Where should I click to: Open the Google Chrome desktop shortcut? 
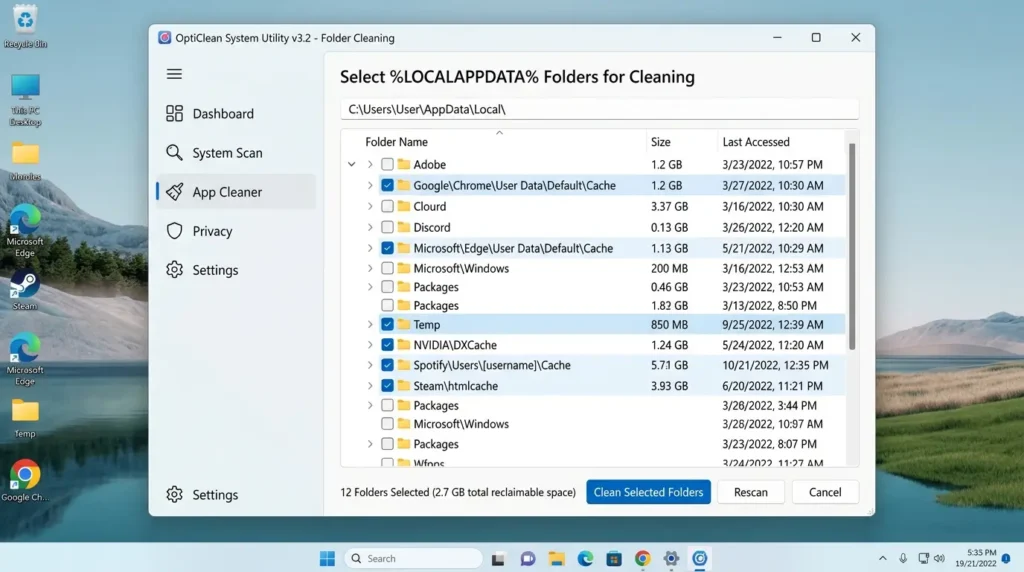point(25,481)
